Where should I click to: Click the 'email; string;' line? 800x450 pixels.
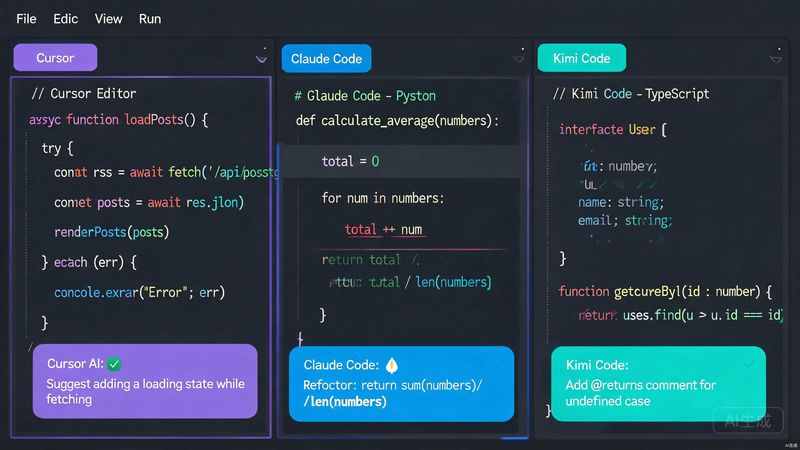tap(625, 220)
